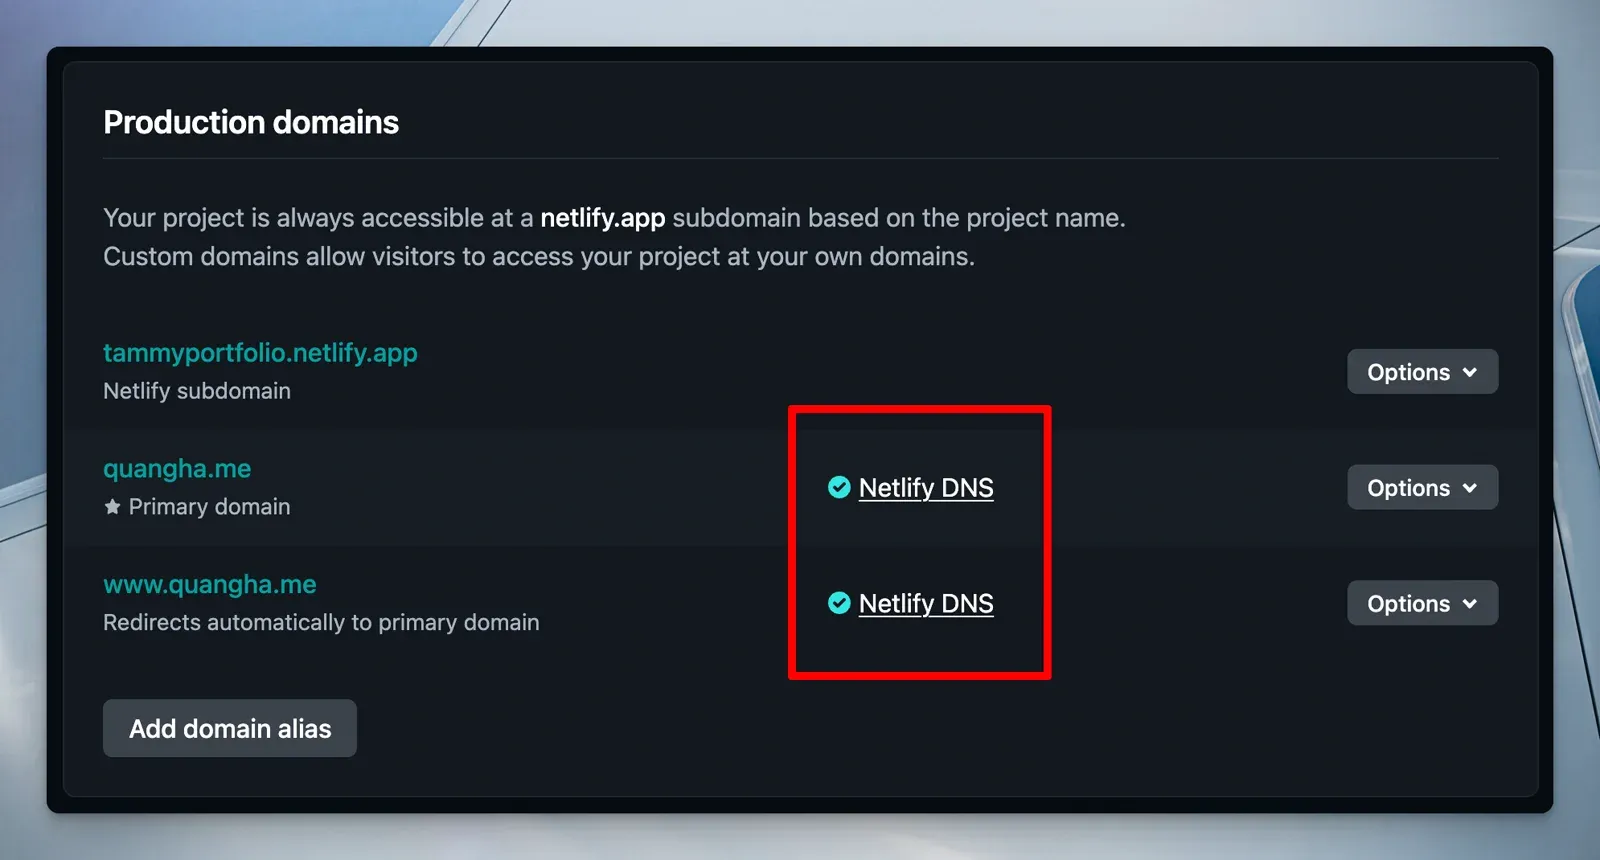Click the chevron arrow on tammyportfolio.netlify.app's Options button

(1469, 372)
